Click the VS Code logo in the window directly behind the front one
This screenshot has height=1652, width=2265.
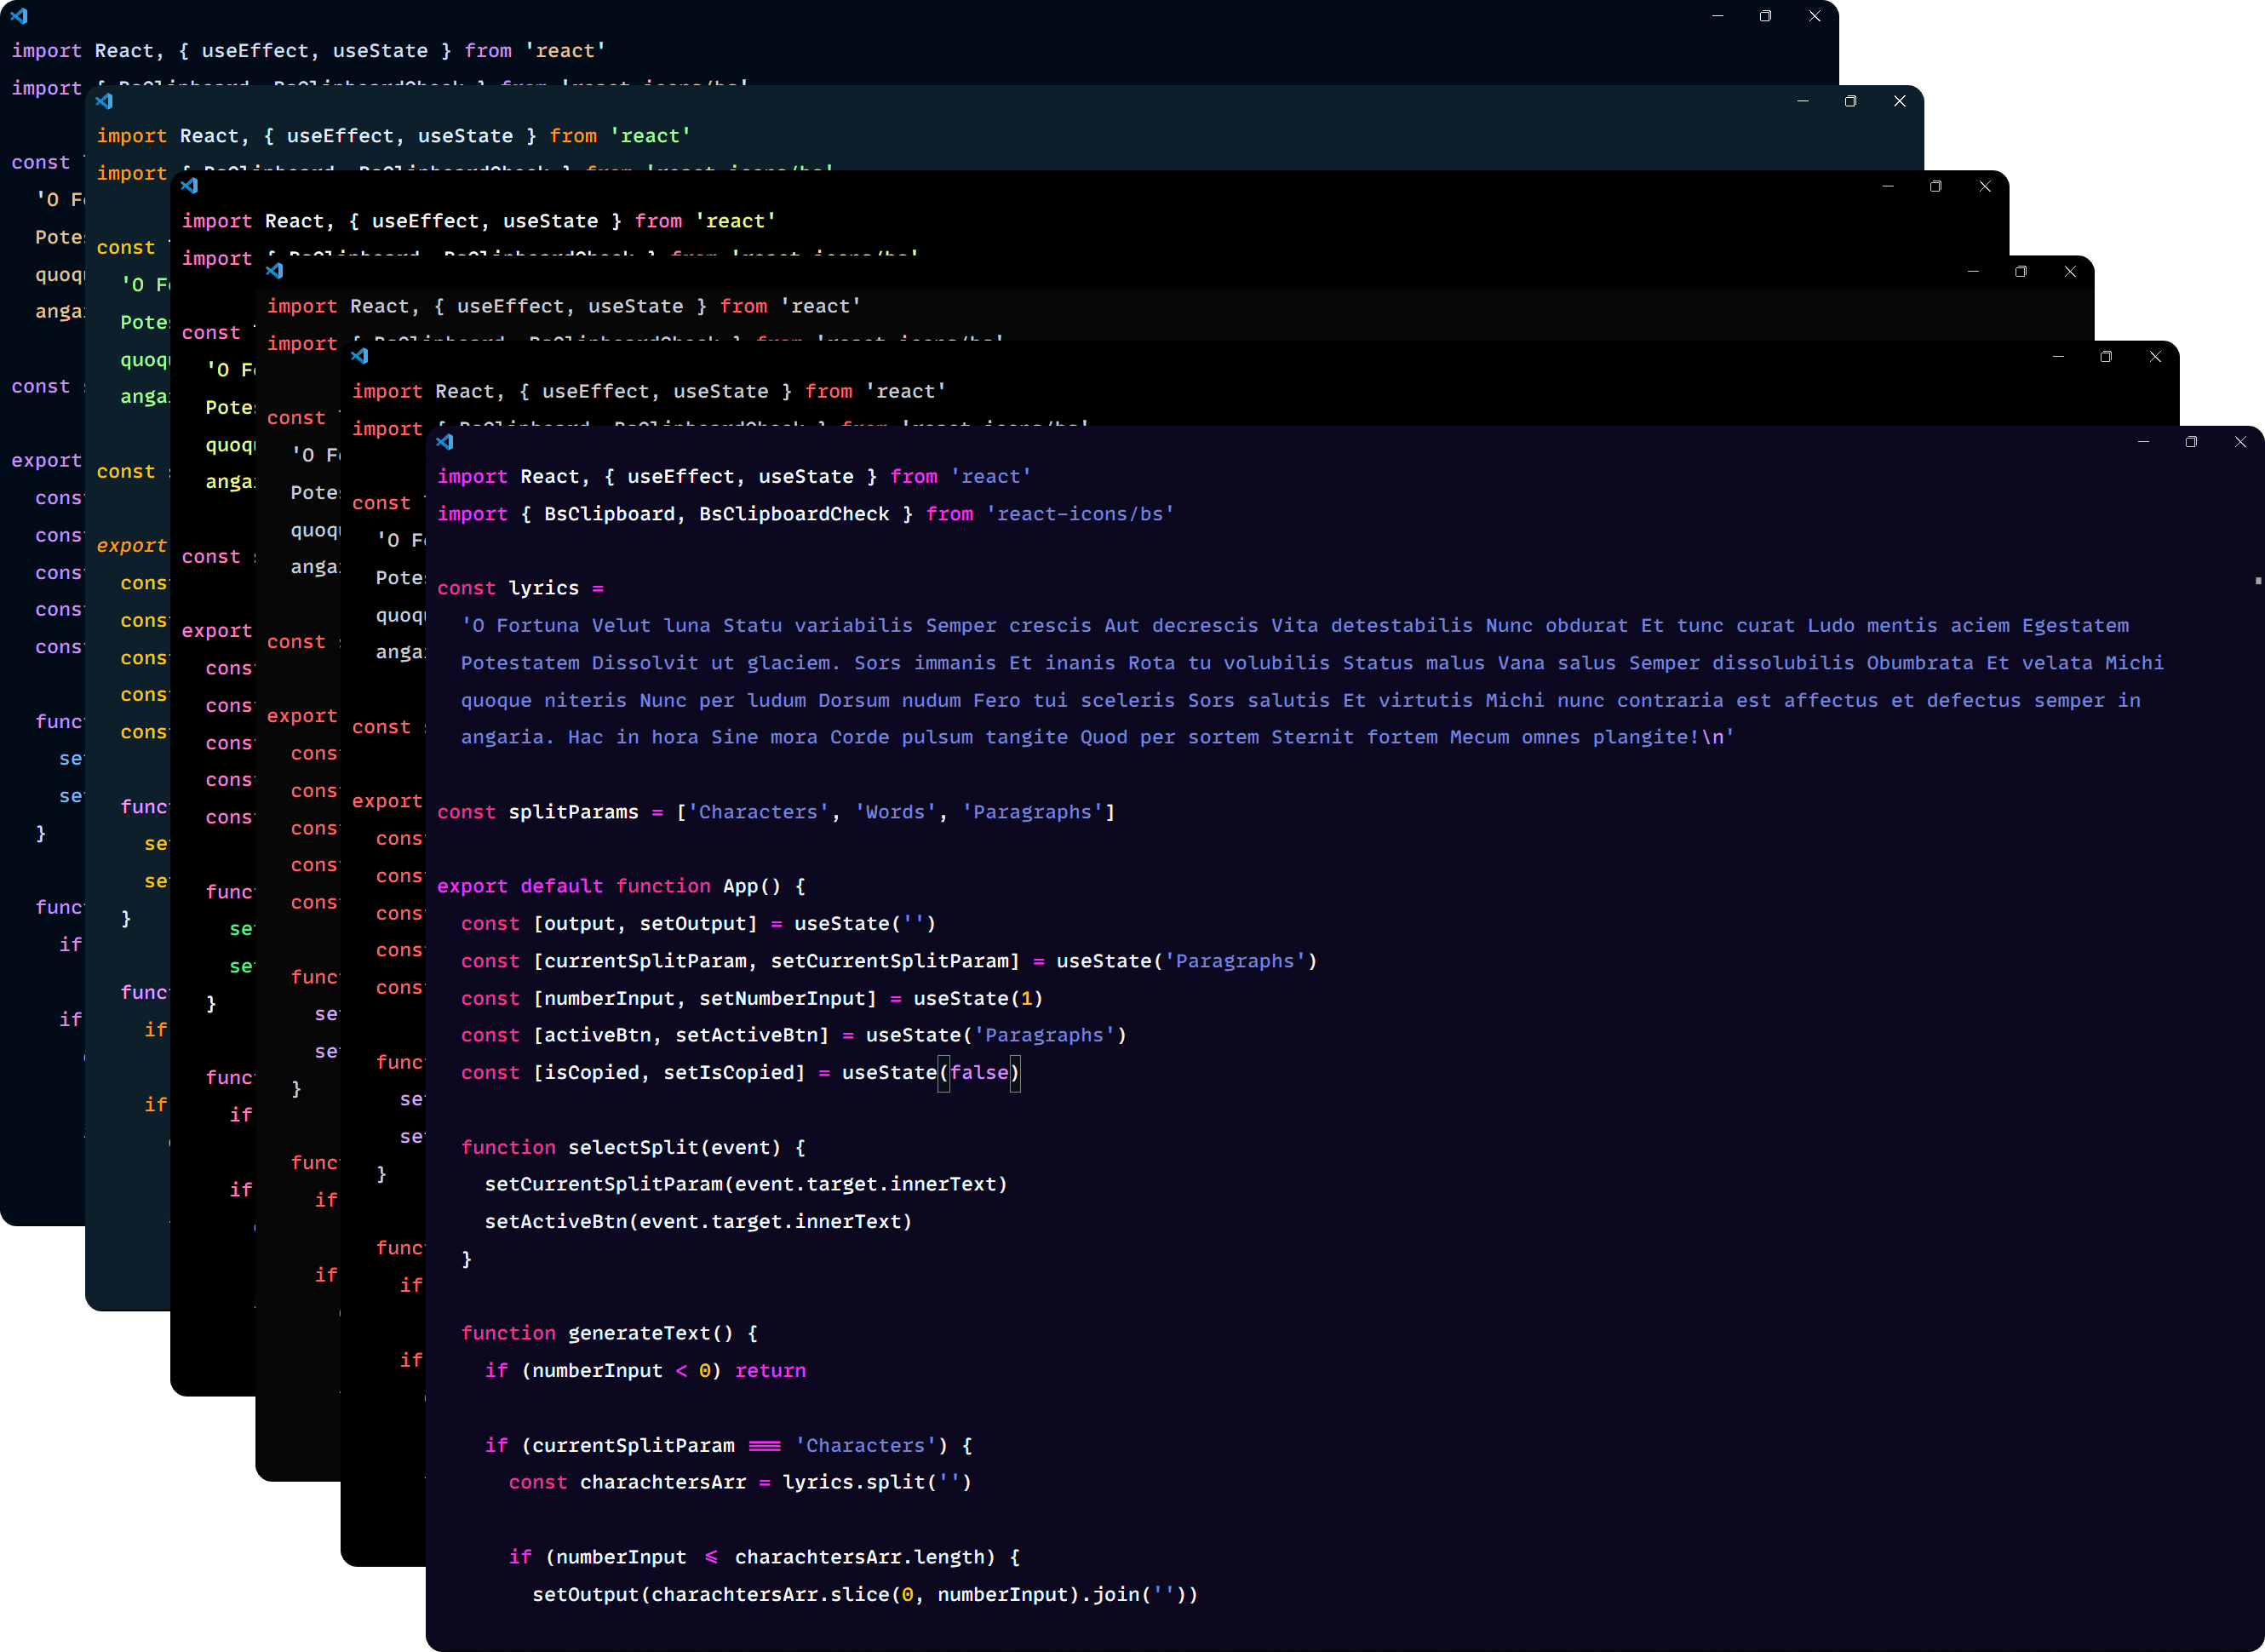click(359, 356)
